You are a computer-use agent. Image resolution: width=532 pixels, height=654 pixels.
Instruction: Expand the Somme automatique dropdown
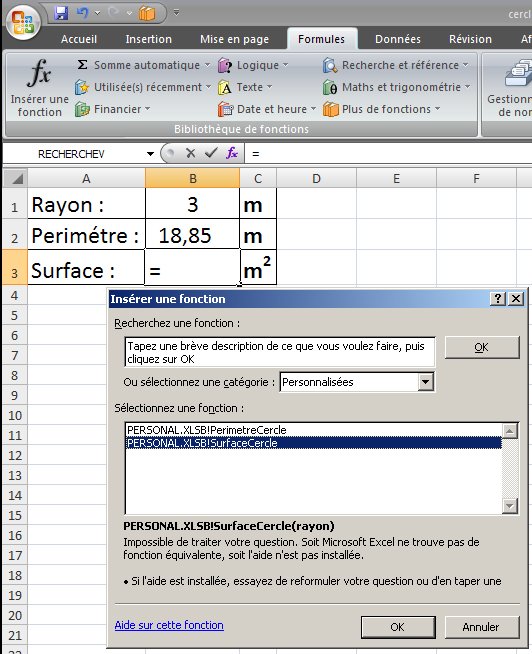pyautogui.click(x=207, y=65)
